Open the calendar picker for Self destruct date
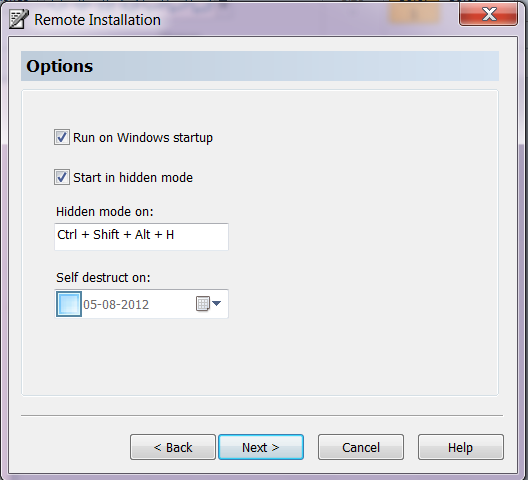Image resolution: width=528 pixels, height=480 pixels. click(x=208, y=304)
